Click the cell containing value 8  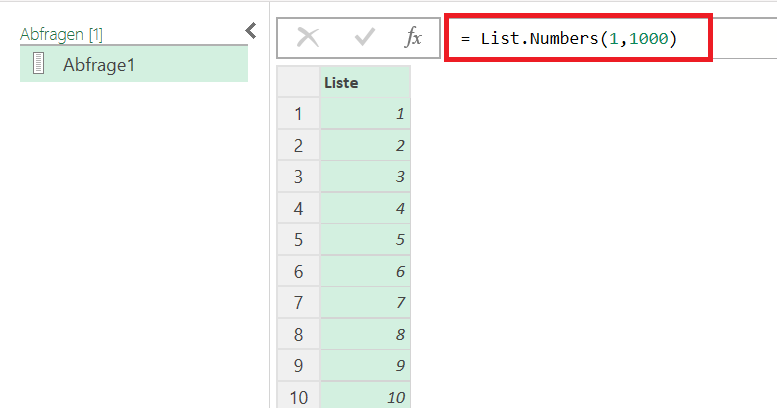[x=365, y=334]
